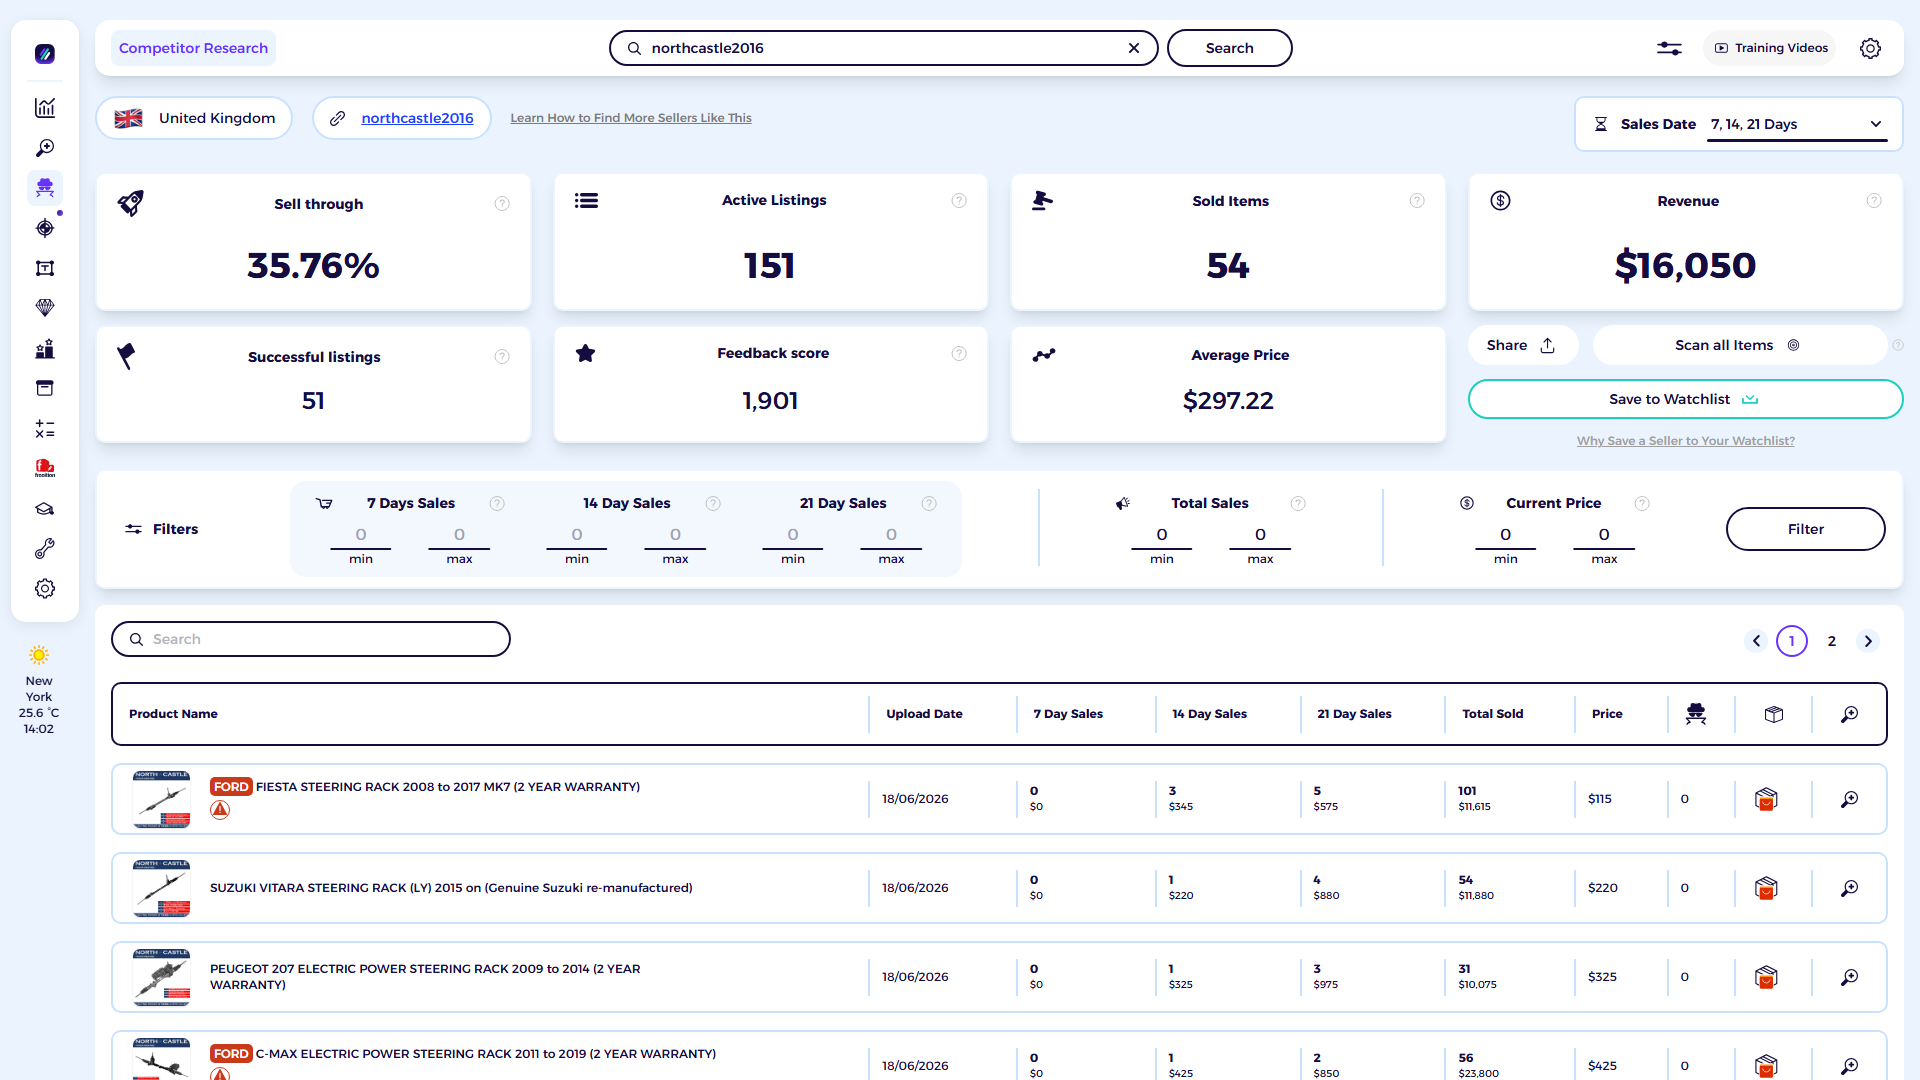
Task: Open supplier box icon for Fiesta row
Action: pyautogui.click(x=1766, y=799)
